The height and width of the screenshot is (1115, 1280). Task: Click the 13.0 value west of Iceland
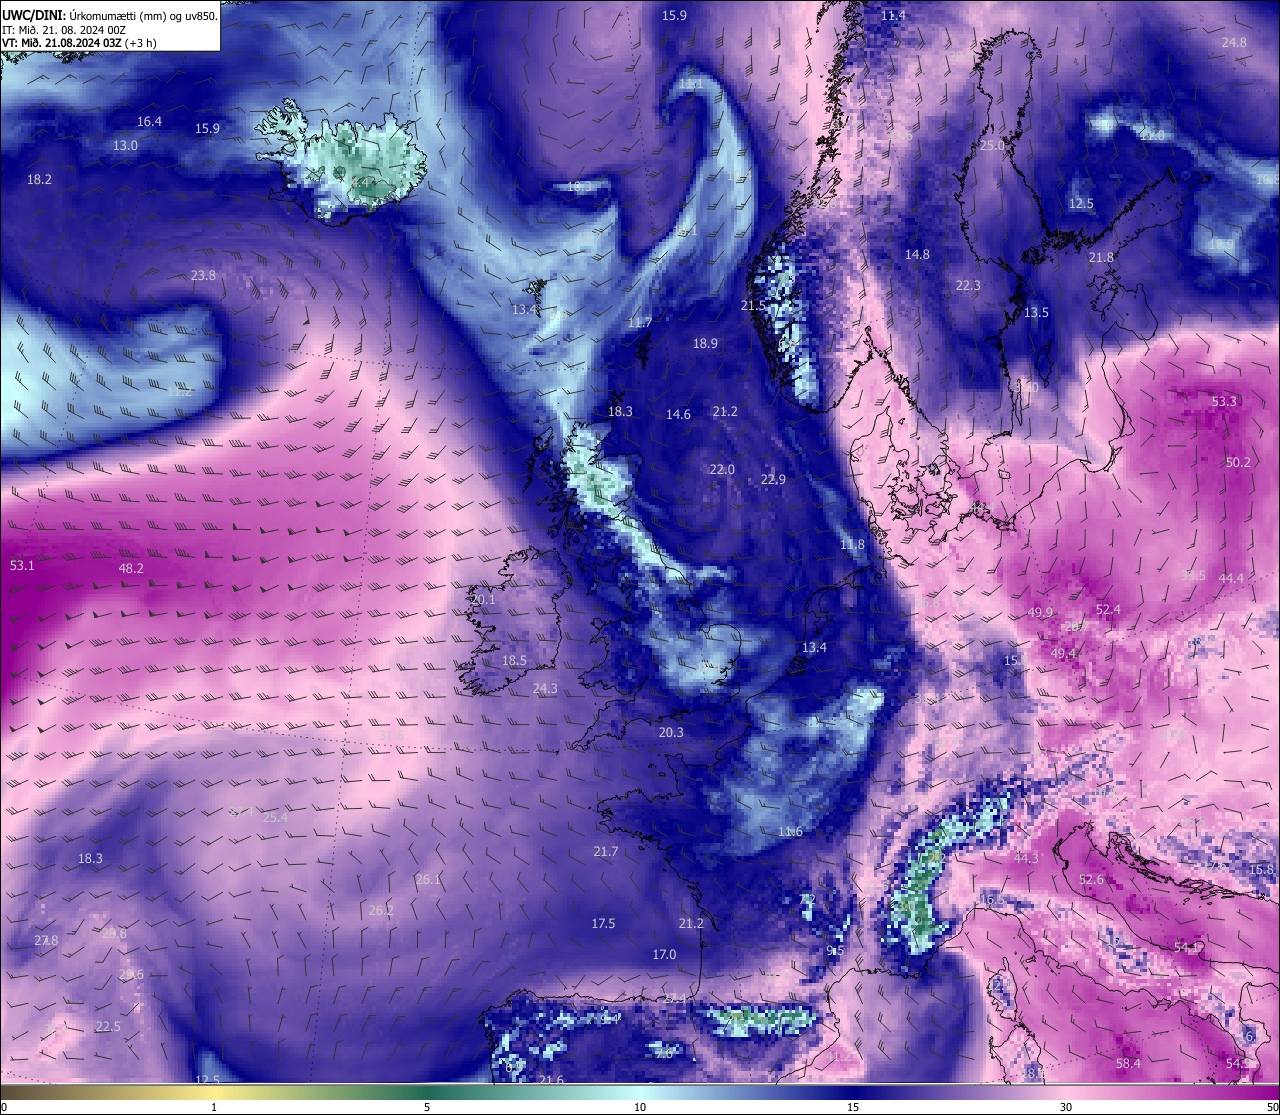click(125, 146)
